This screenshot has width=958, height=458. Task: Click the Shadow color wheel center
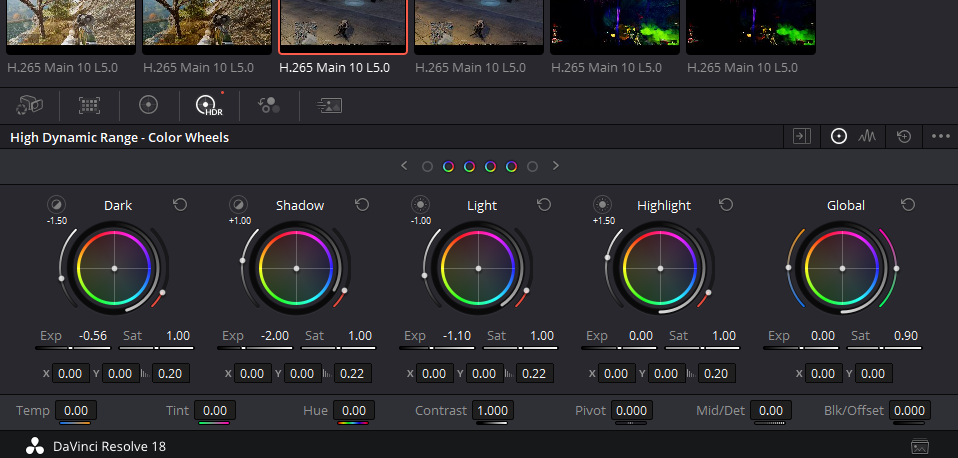[x=296, y=269]
